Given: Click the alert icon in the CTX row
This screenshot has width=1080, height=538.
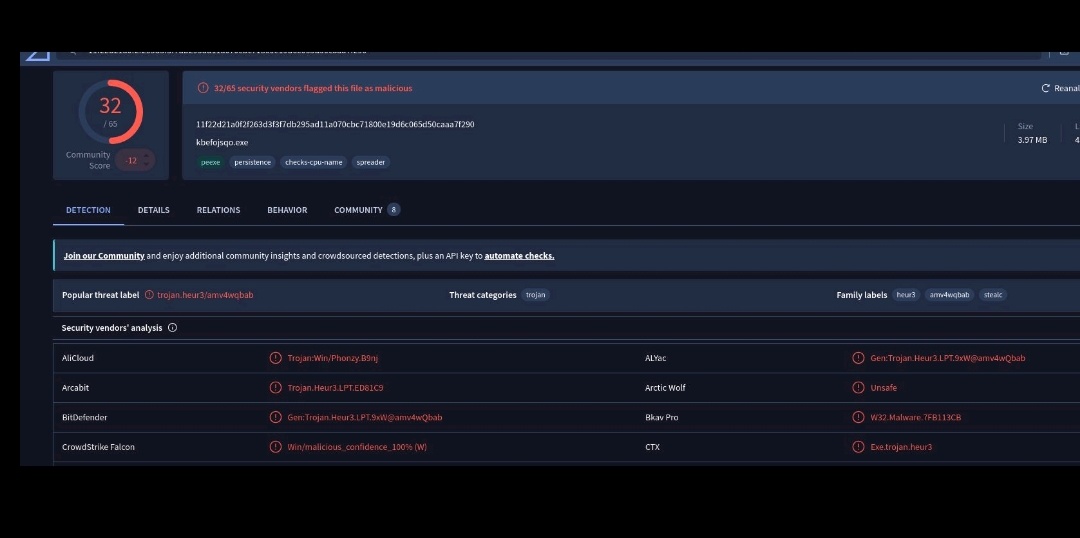Looking at the screenshot, I should click(858, 446).
